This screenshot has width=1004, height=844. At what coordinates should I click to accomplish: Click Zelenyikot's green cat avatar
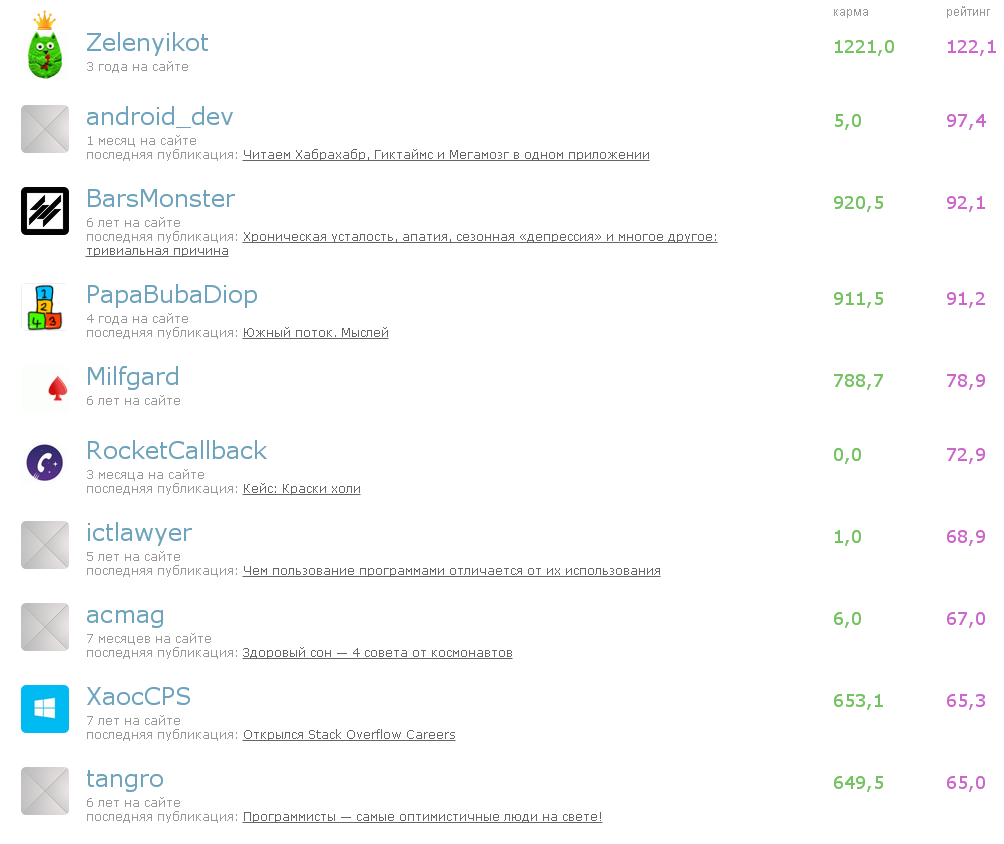click(45, 49)
